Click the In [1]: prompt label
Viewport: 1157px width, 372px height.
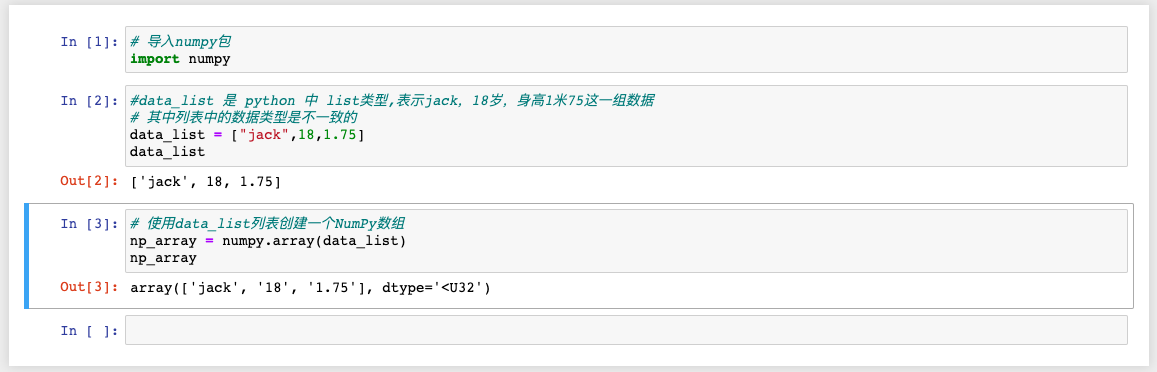(x=89, y=41)
